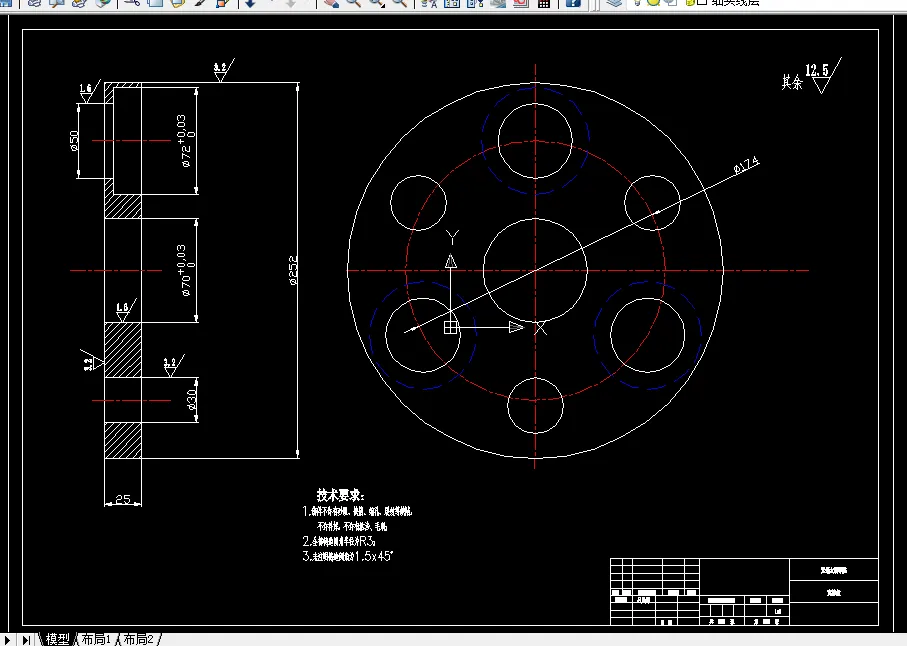Select the 25 width dimension text
Image resolution: width=907 pixels, height=646 pixels.
pyautogui.click(x=123, y=499)
